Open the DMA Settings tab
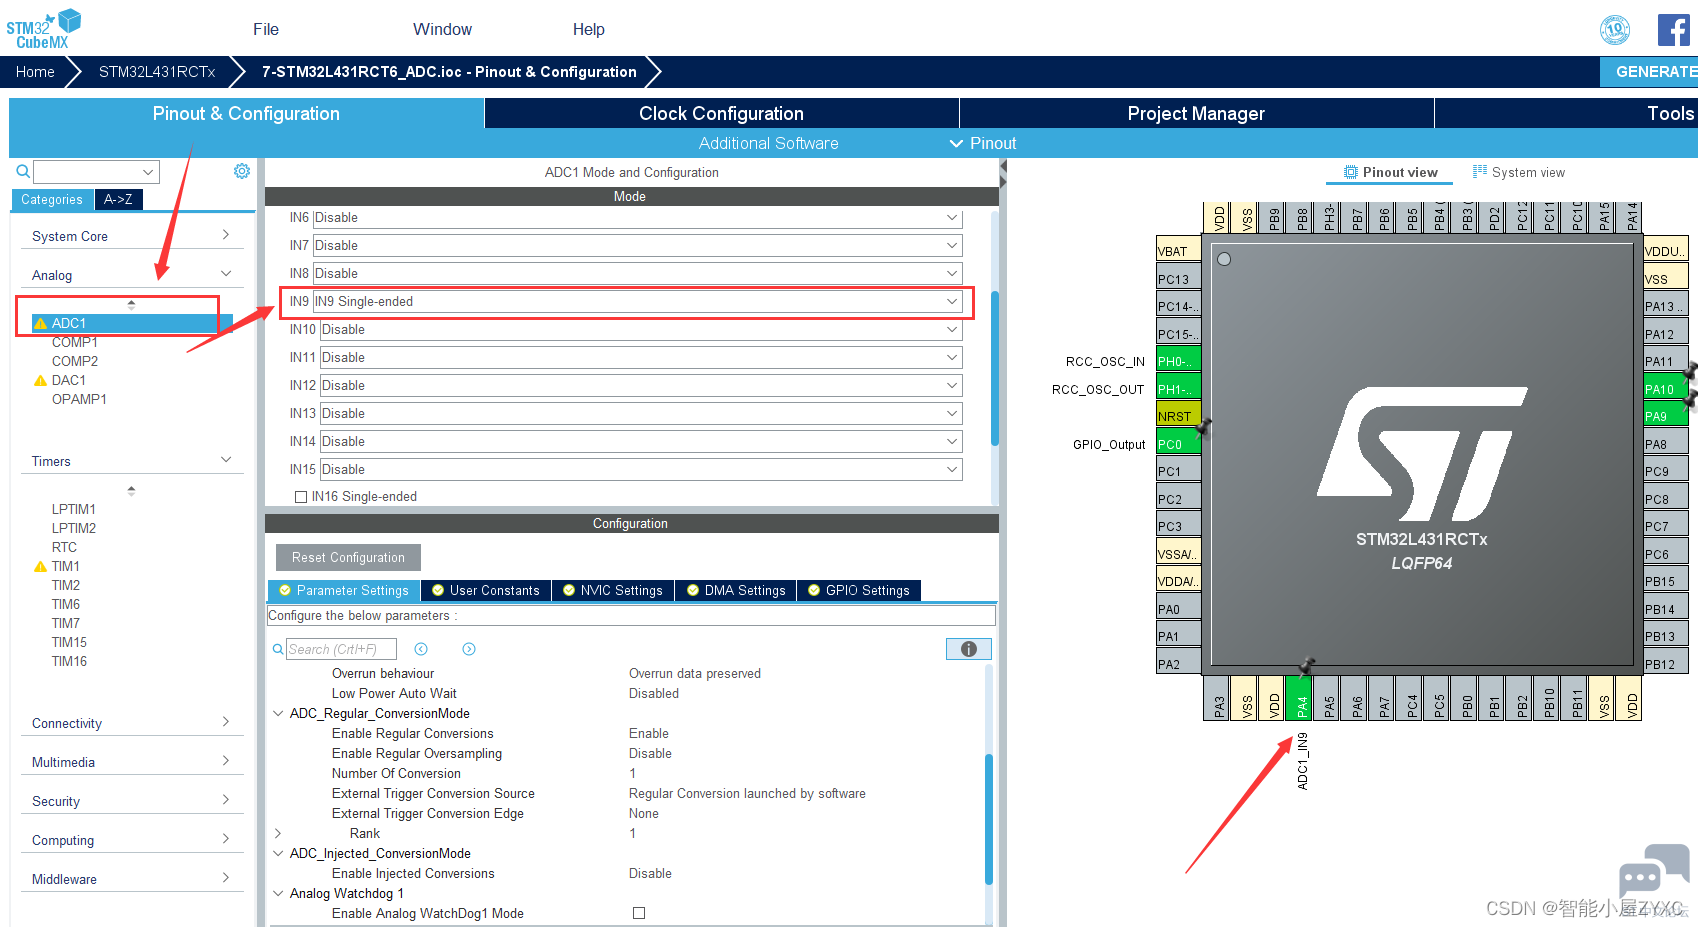 tap(736, 590)
